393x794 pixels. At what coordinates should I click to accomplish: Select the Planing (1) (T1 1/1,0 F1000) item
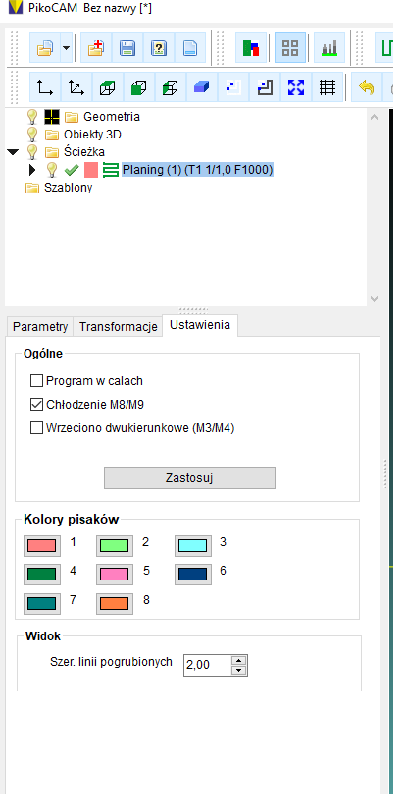pos(198,170)
